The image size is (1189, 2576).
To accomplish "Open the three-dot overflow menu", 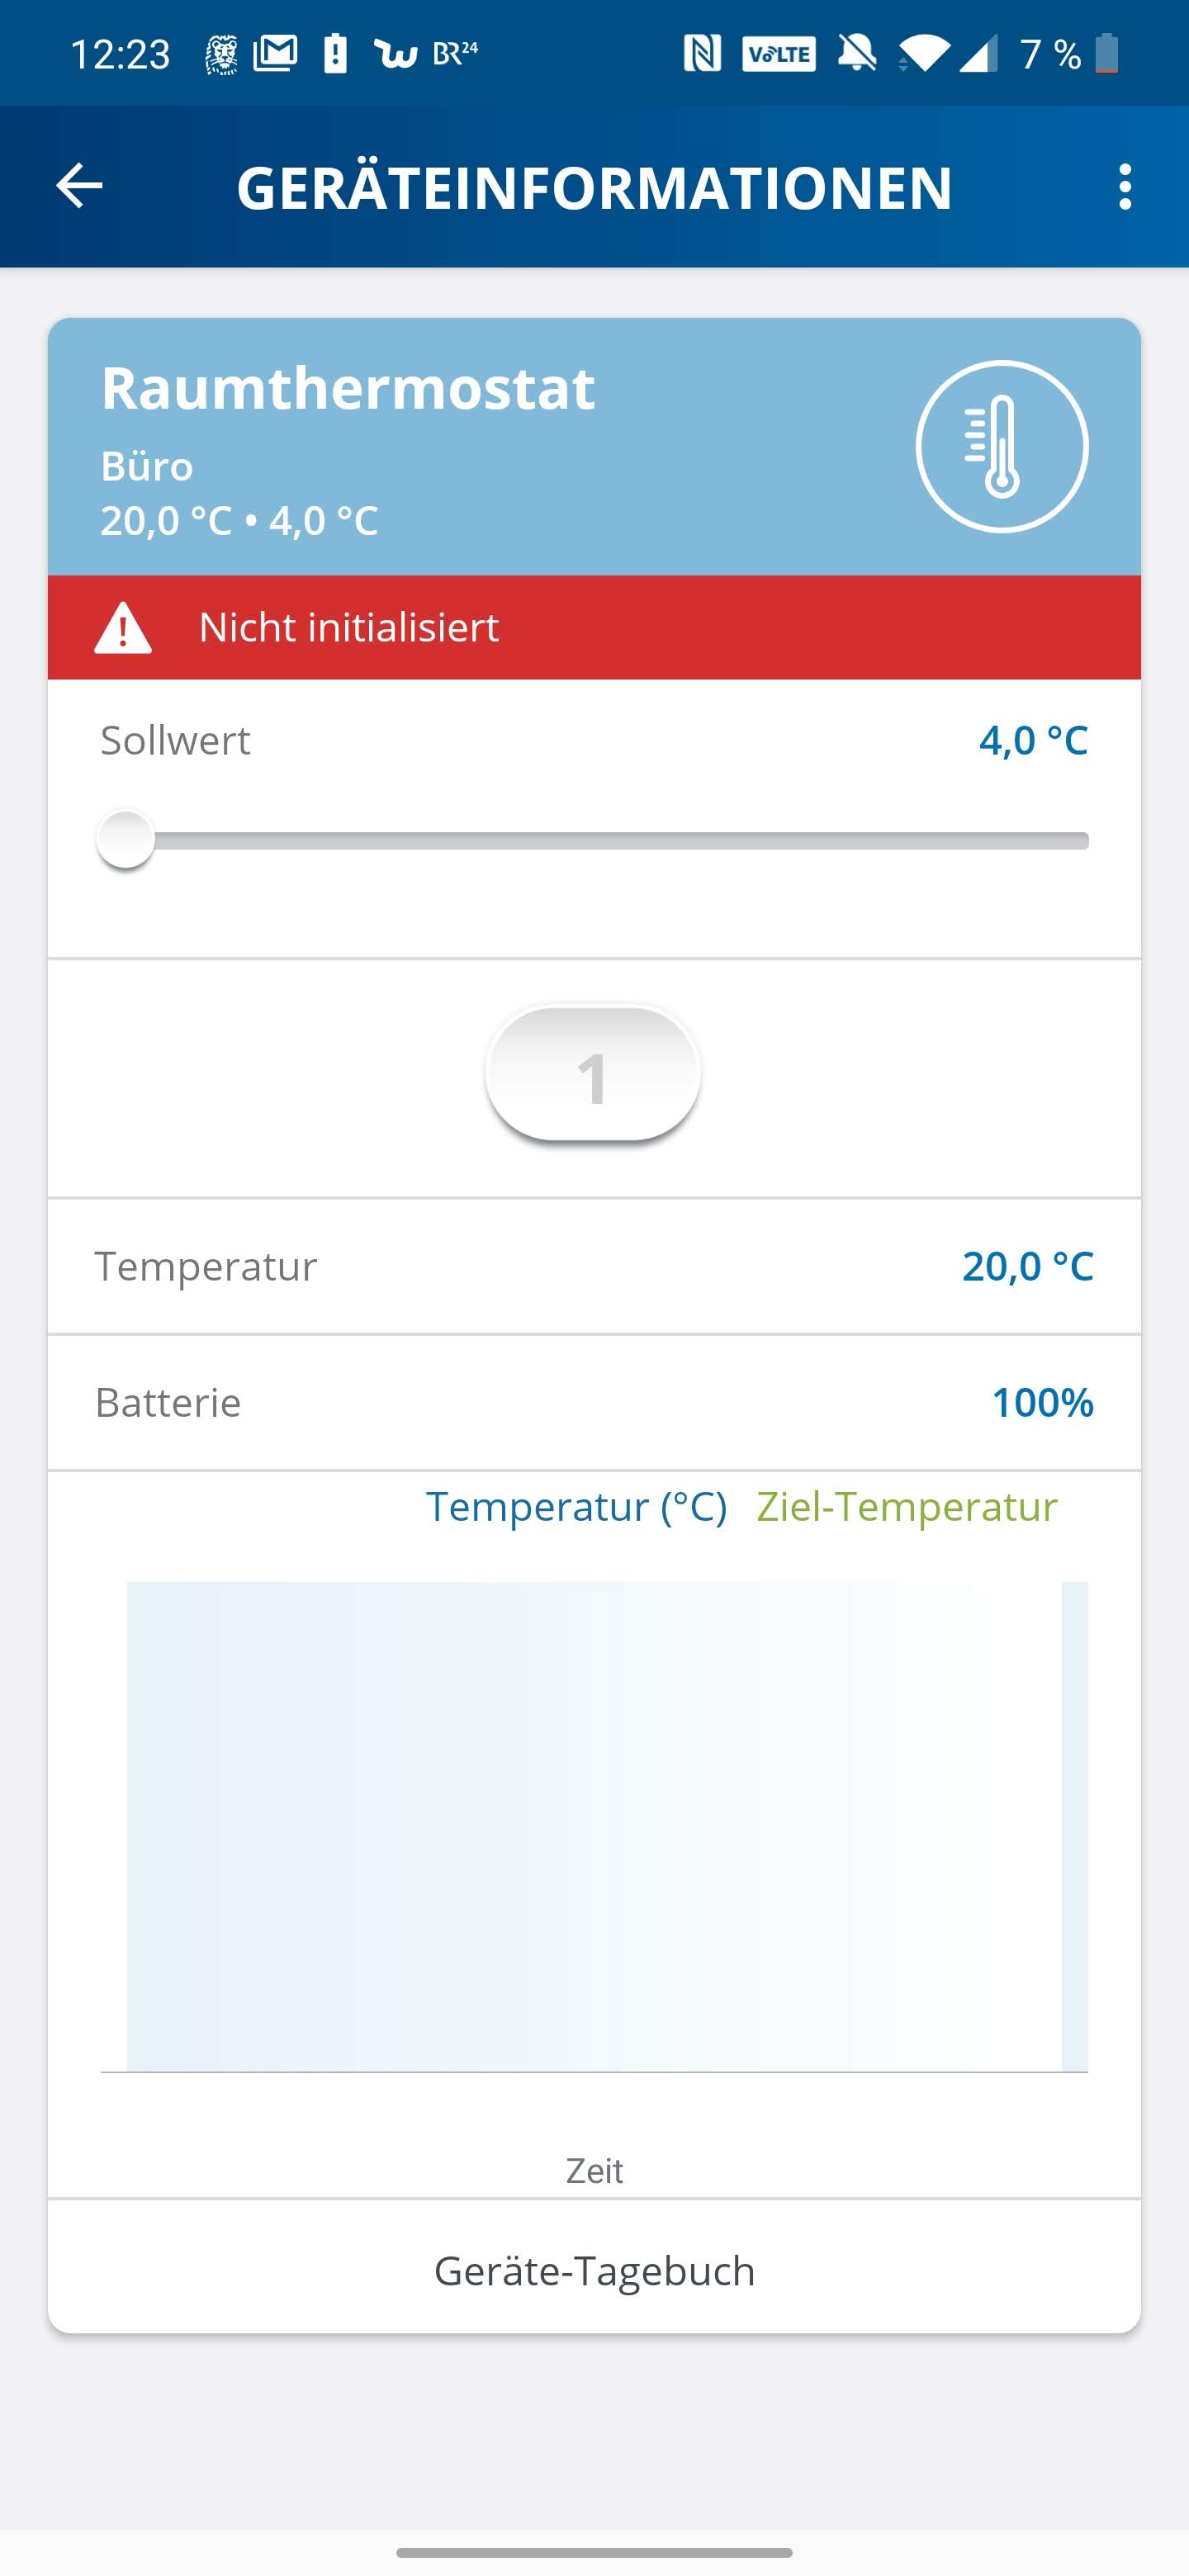I will pos(1125,187).
